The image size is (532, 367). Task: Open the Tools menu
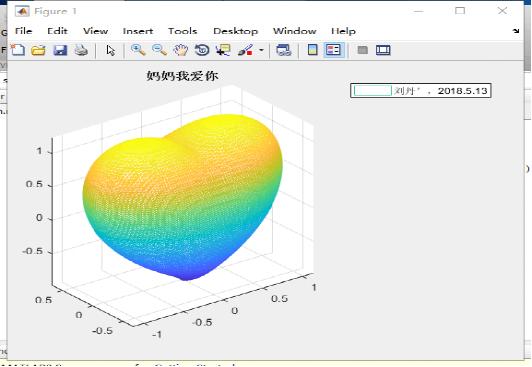[183, 31]
